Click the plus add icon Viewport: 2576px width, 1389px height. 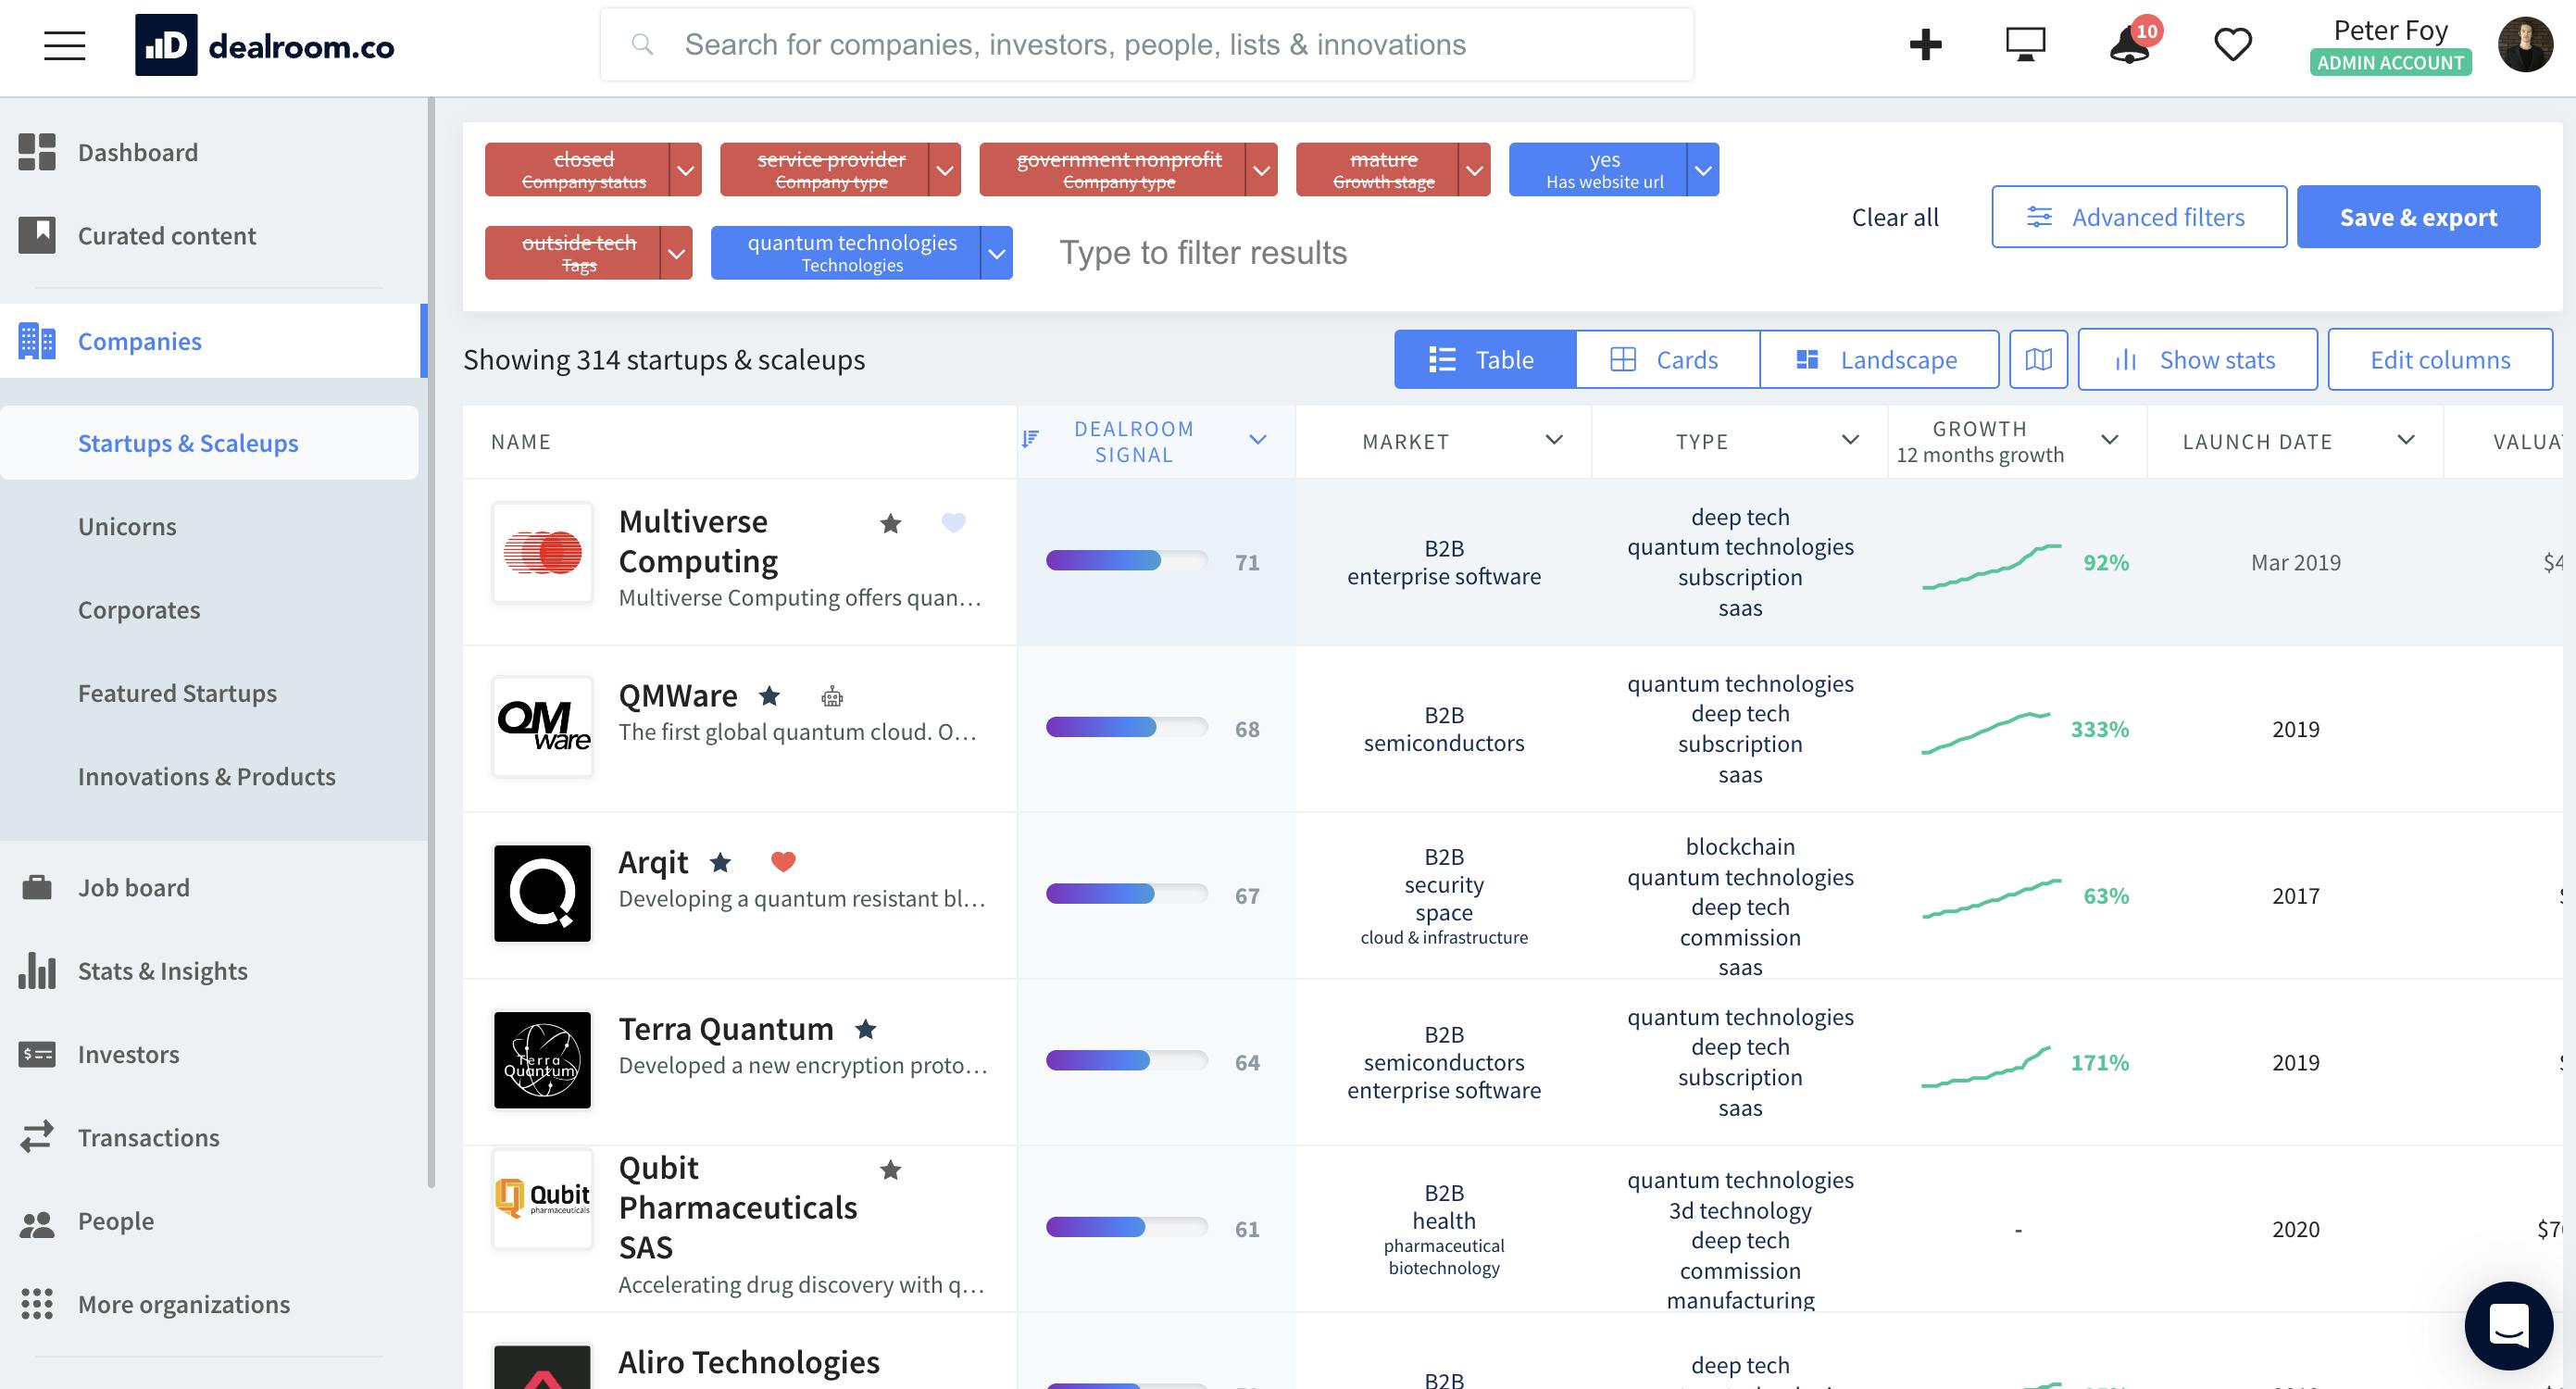1925,45
